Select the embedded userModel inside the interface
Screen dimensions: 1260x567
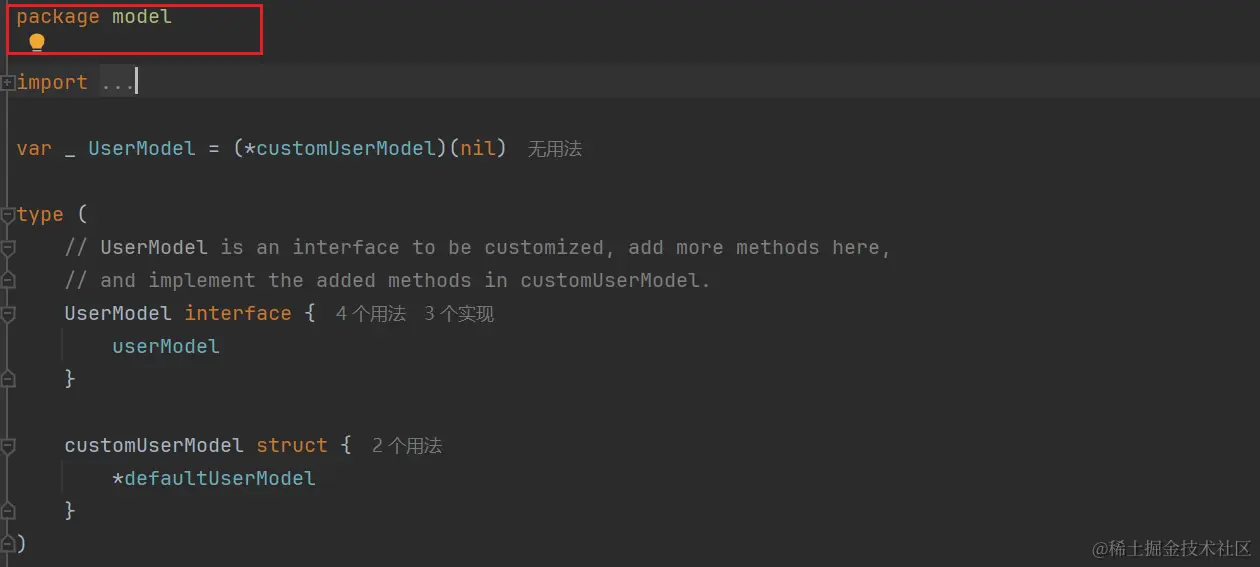[166, 347]
